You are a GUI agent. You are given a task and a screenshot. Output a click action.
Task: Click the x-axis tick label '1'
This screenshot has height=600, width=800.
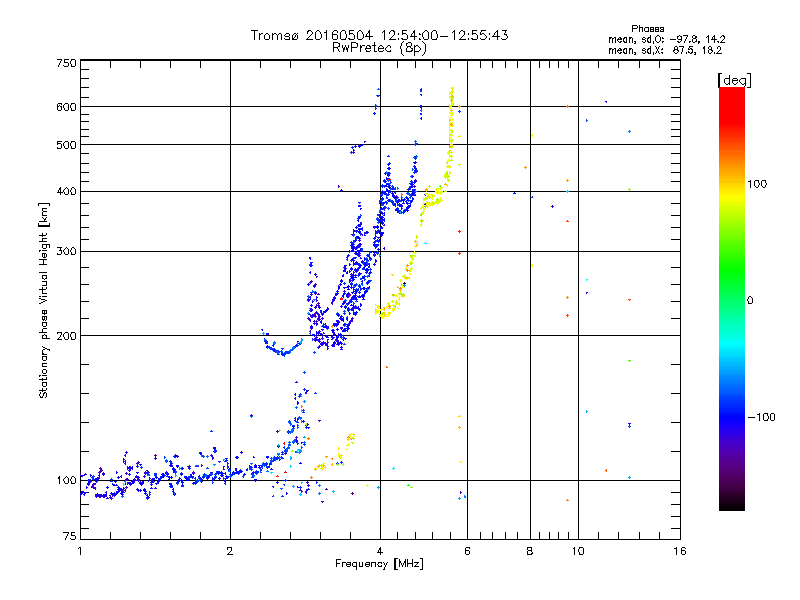[80, 551]
